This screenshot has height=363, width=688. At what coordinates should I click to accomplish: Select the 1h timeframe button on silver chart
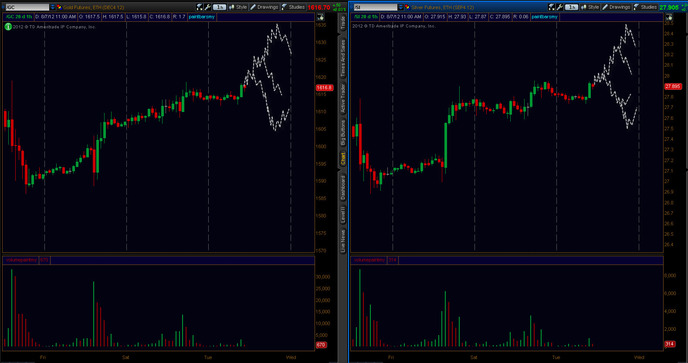point(571,7)
